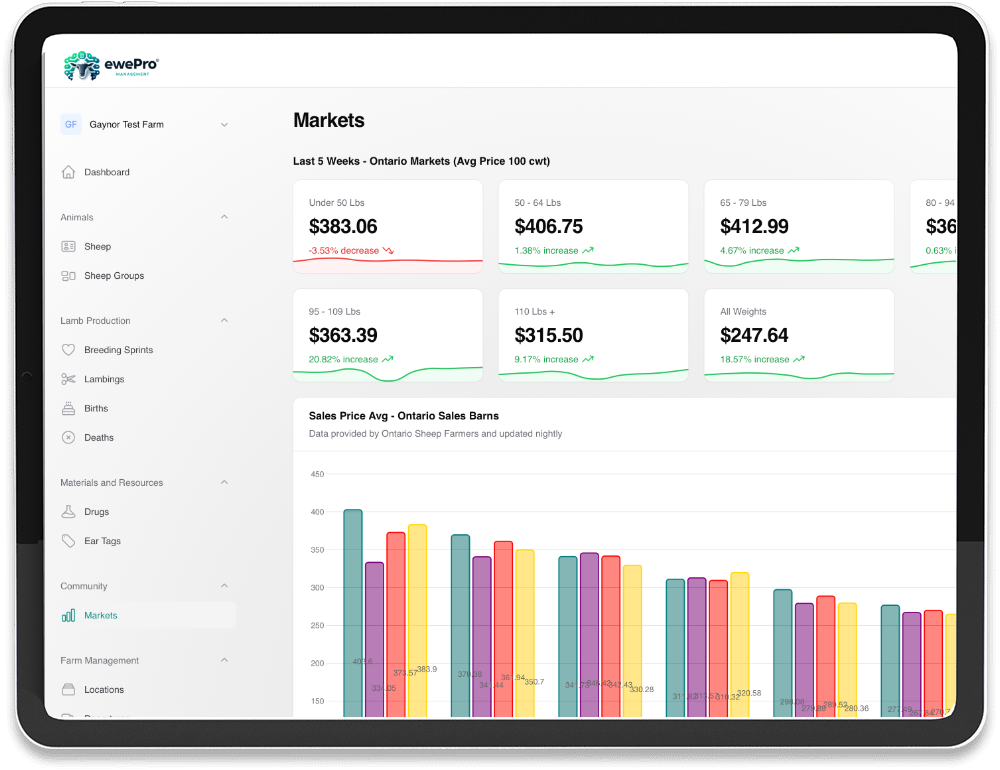Viewport: 1000px width, 770px height.
Task: Click the first teal bar in chart
Action: click(x=353, y=610)
